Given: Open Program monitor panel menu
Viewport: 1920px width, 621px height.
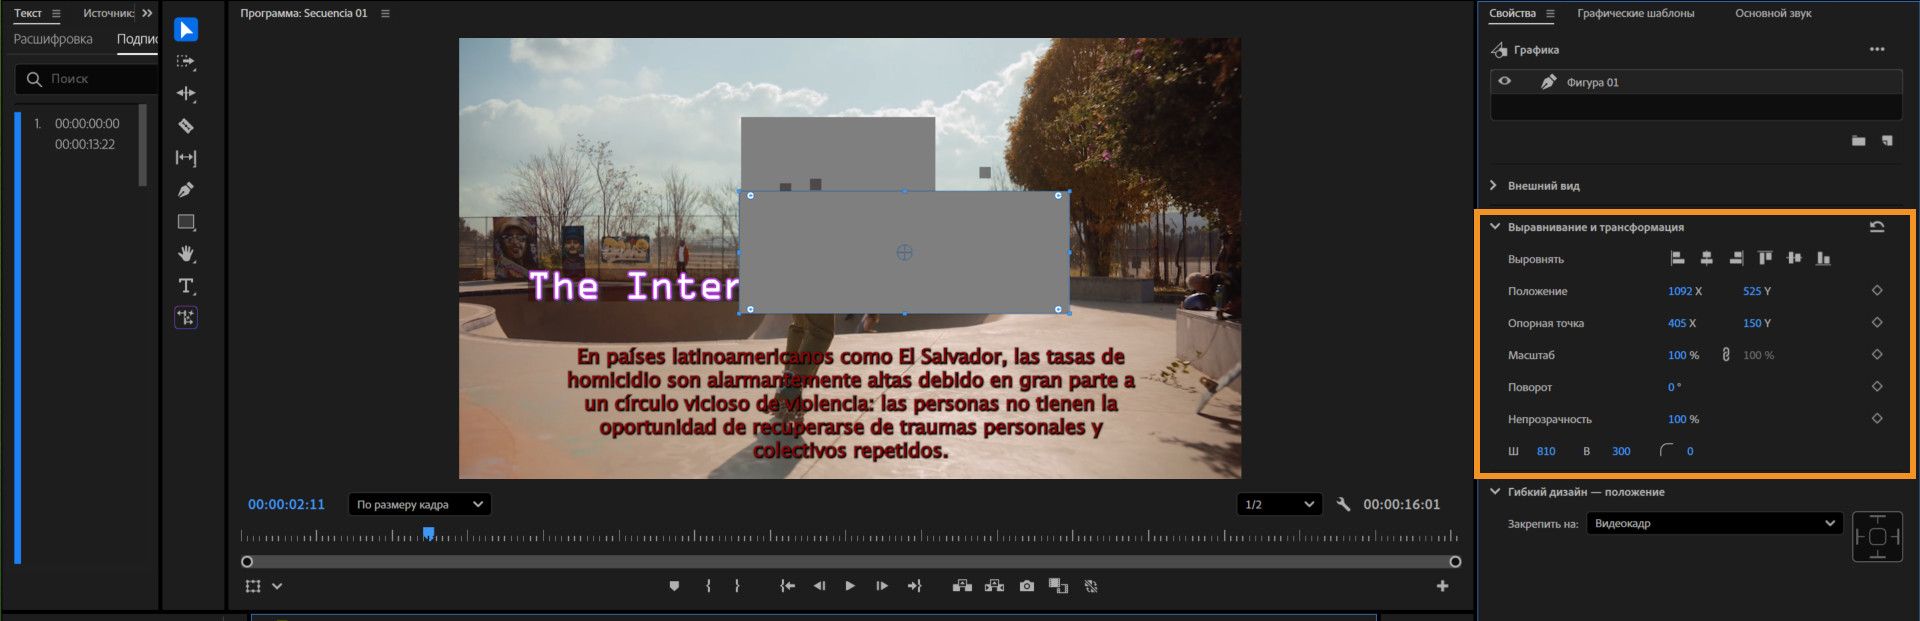Looking at the screenshot, I should click(x=385, y=13).
